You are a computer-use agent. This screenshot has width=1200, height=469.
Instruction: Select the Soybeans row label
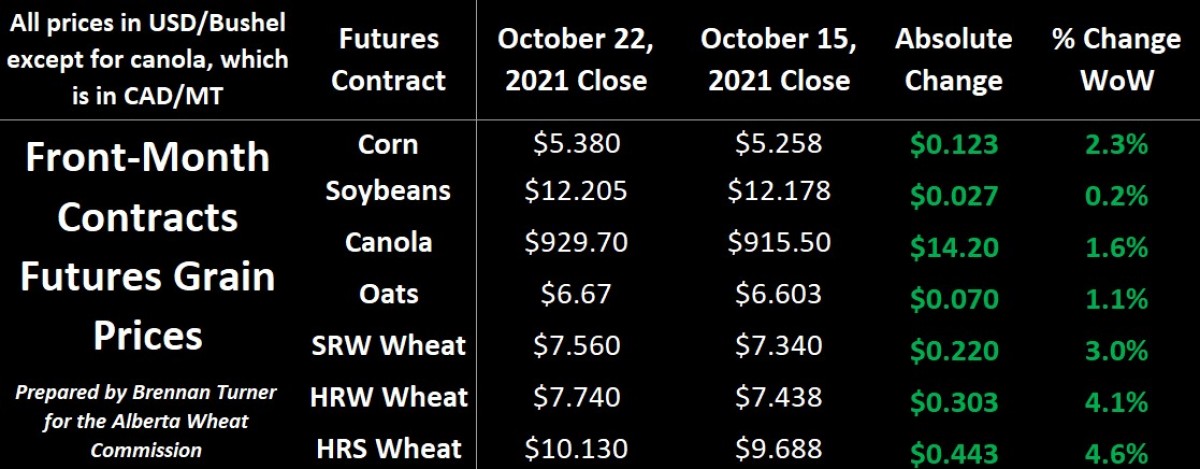388,190
